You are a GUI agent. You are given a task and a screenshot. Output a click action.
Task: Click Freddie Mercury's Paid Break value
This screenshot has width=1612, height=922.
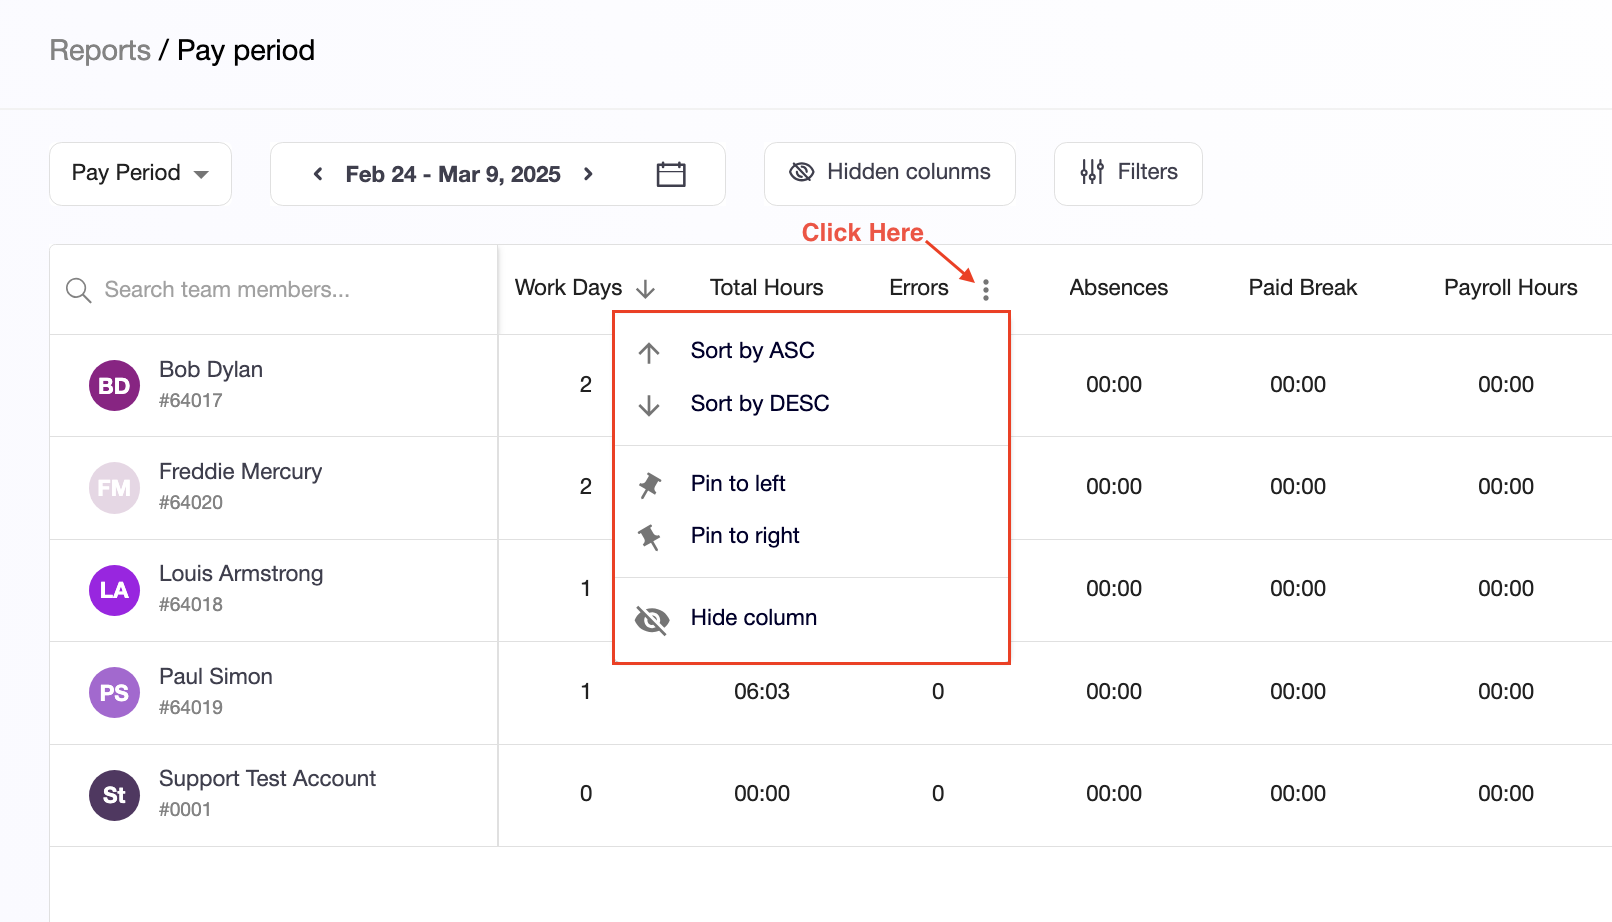tap(1298, 487)
